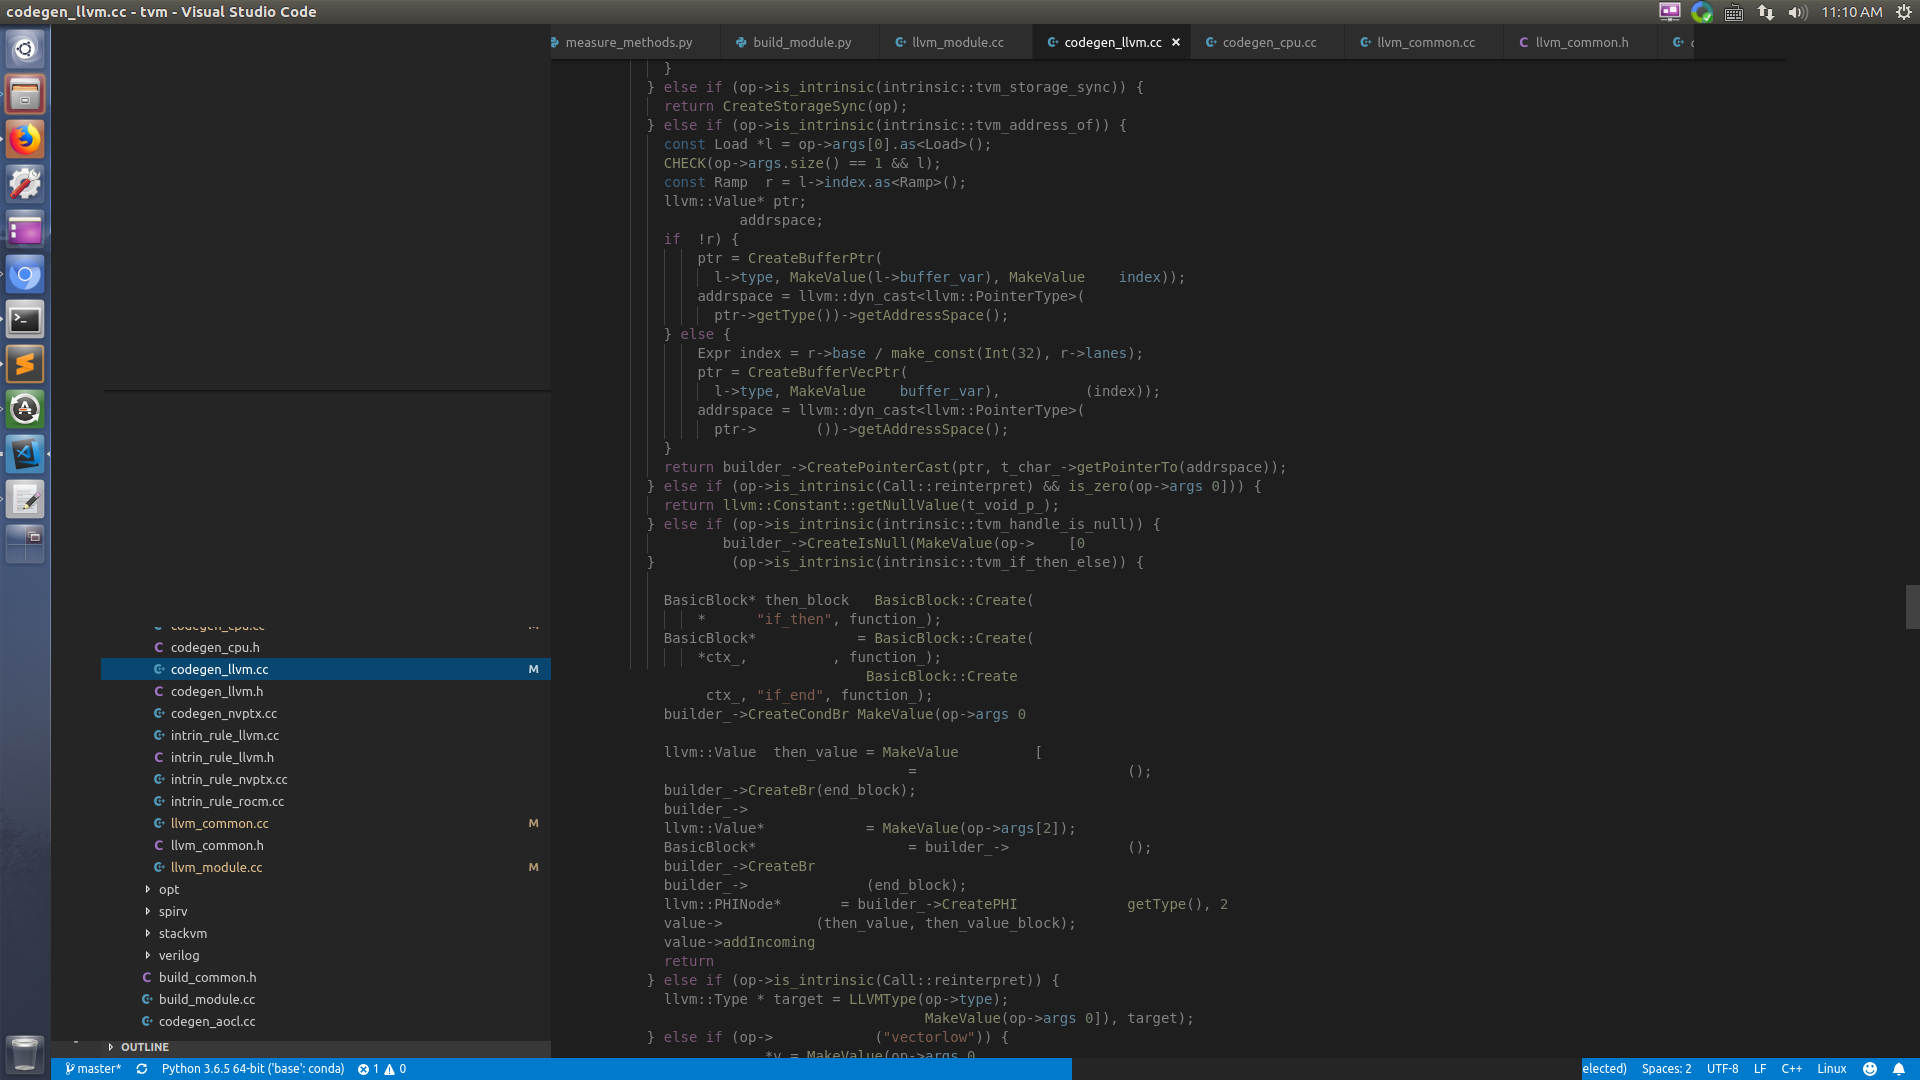Expand the opt folder
Viewport: 1920px width, 1080px height.
tap(168, 889)
